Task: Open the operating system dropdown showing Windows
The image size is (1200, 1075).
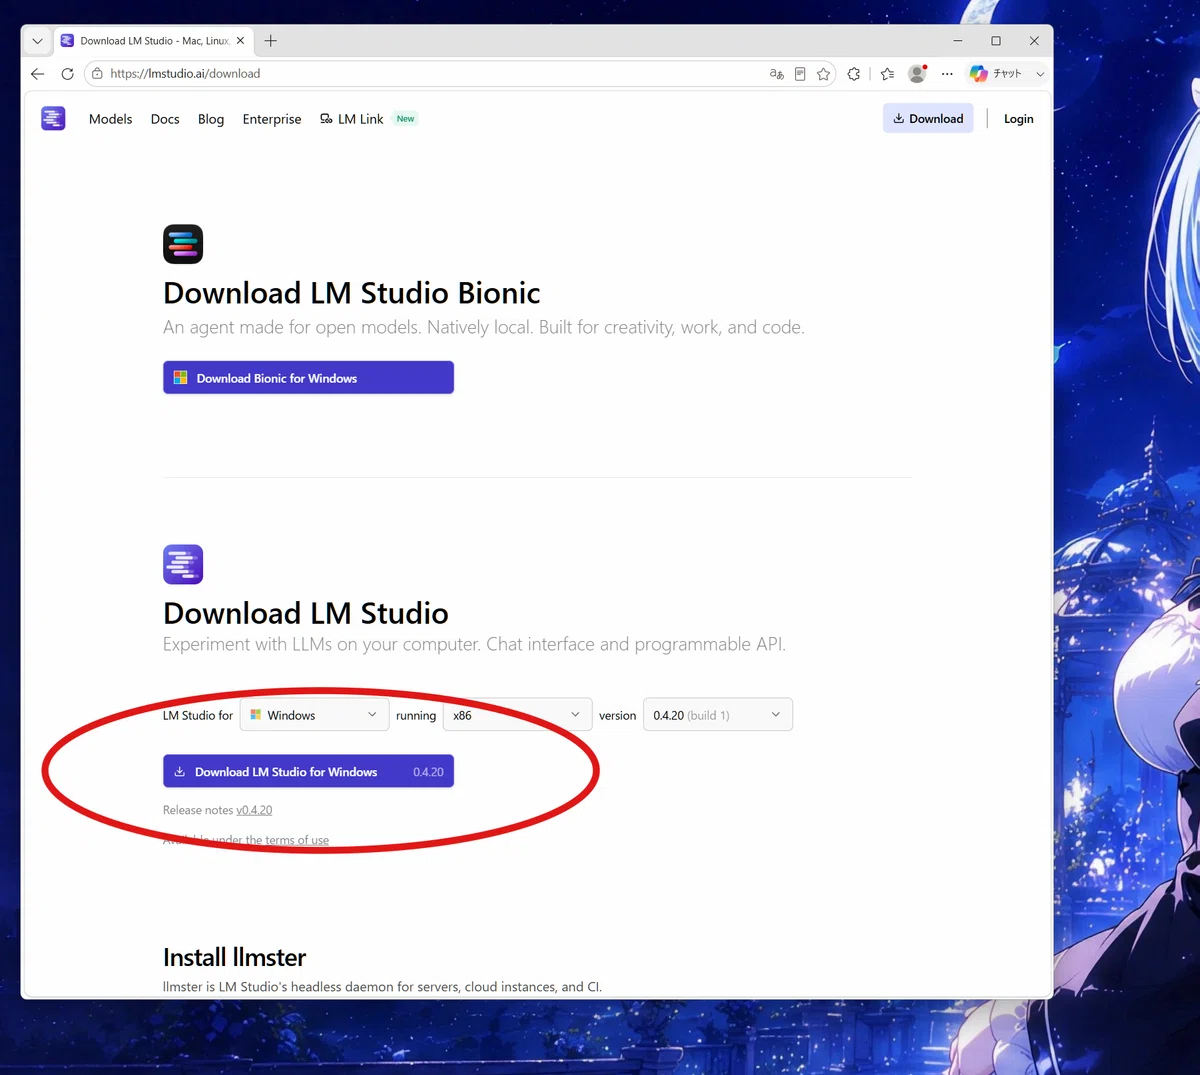Action: (314, 715)
